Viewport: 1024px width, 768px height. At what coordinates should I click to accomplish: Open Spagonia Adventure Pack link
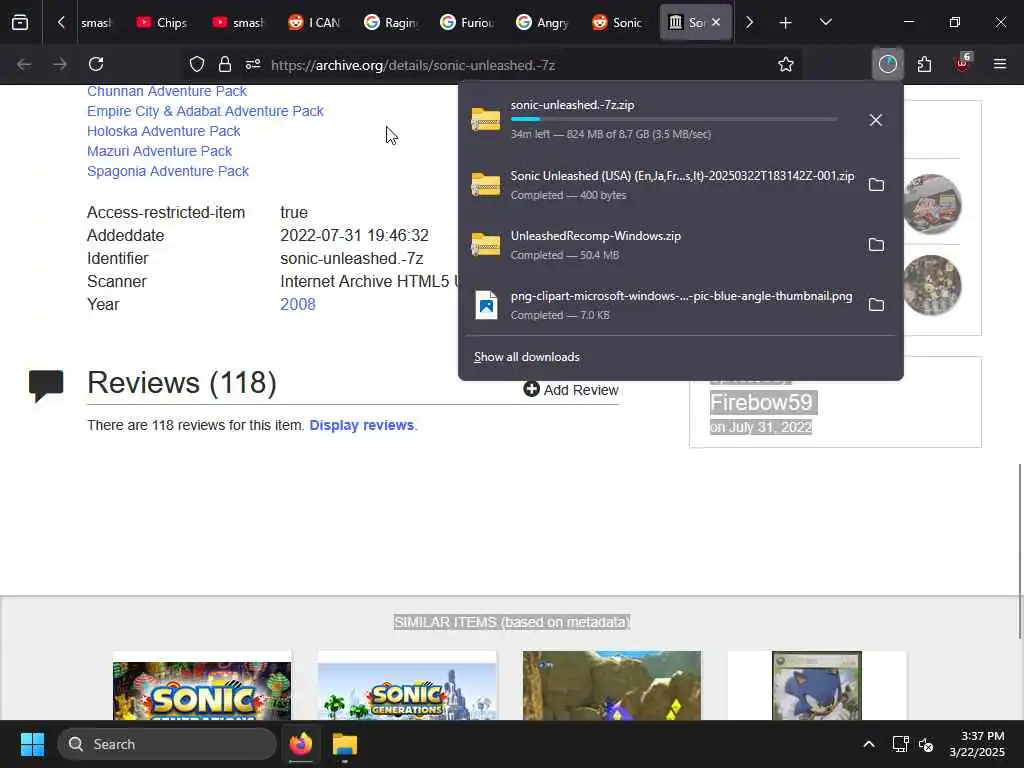168,171
